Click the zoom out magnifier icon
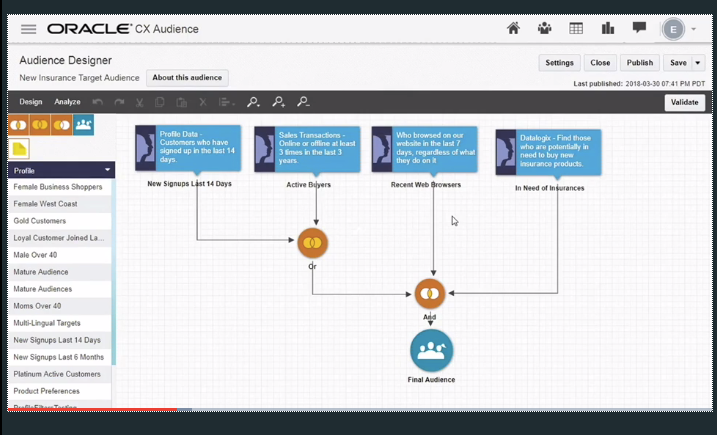 click(303, 102)
